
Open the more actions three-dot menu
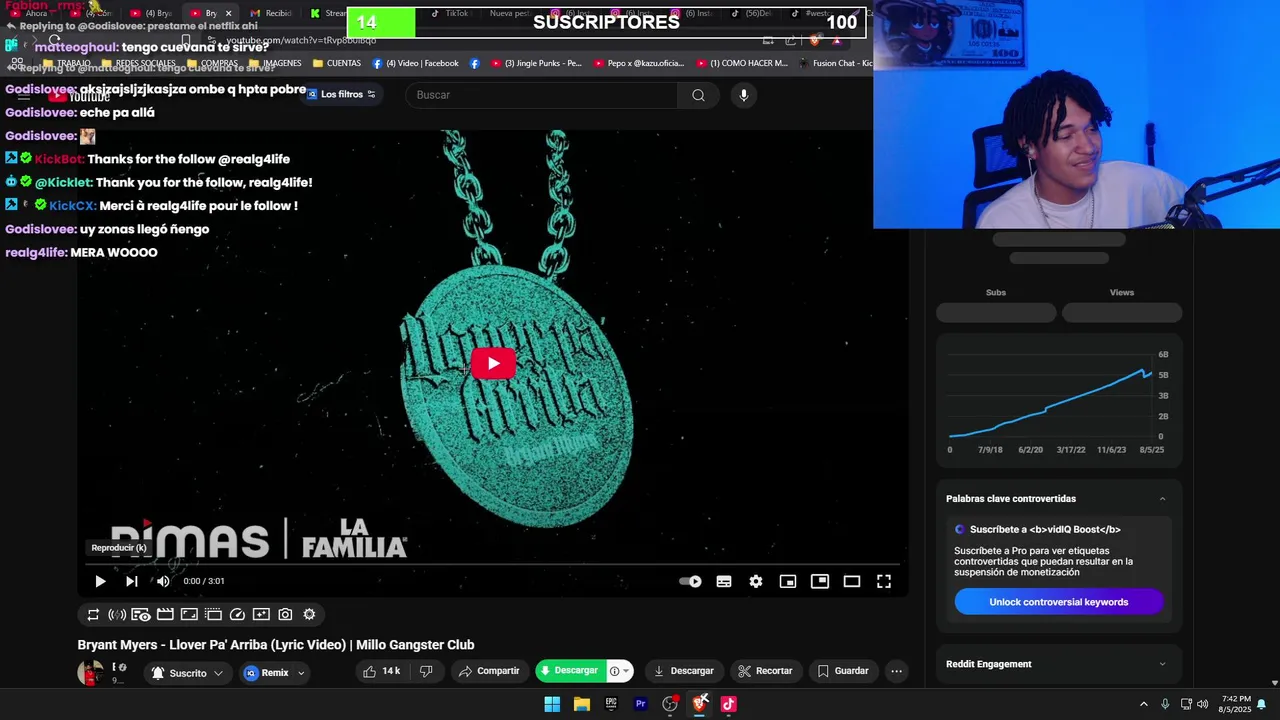click(897, 671)
